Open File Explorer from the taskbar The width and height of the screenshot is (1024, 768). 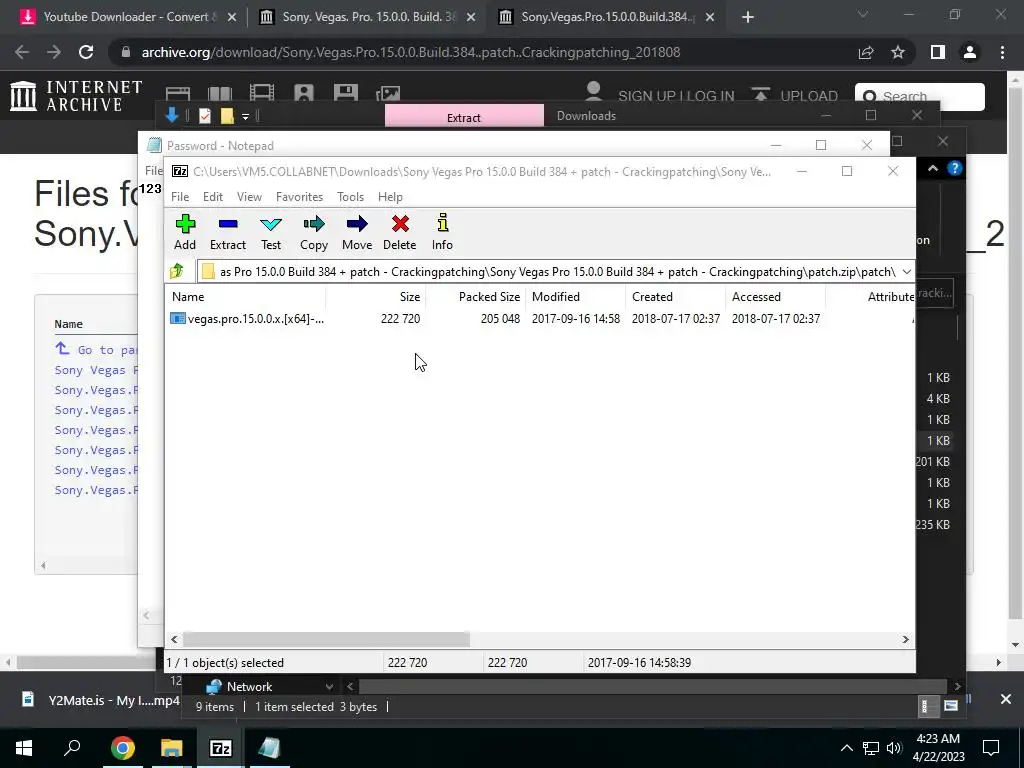click(x=172, y=748)
